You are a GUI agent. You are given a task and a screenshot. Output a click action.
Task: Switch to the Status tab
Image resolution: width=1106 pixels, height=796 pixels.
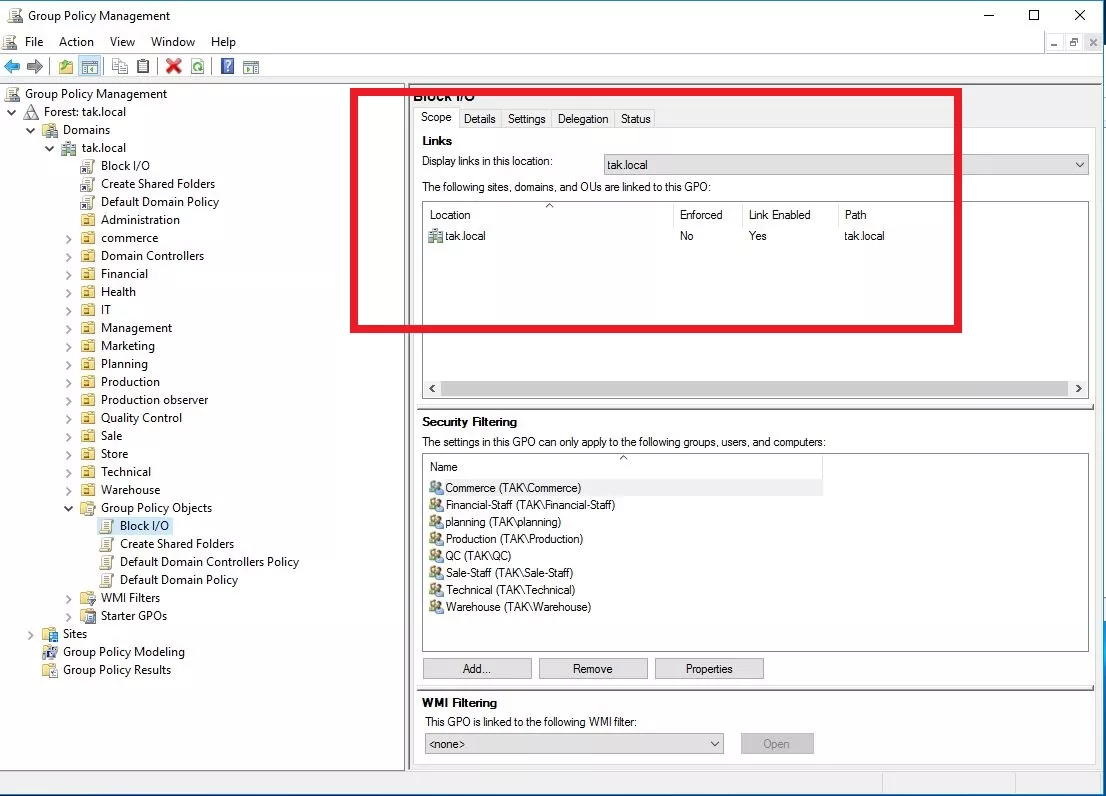(636, 119)
